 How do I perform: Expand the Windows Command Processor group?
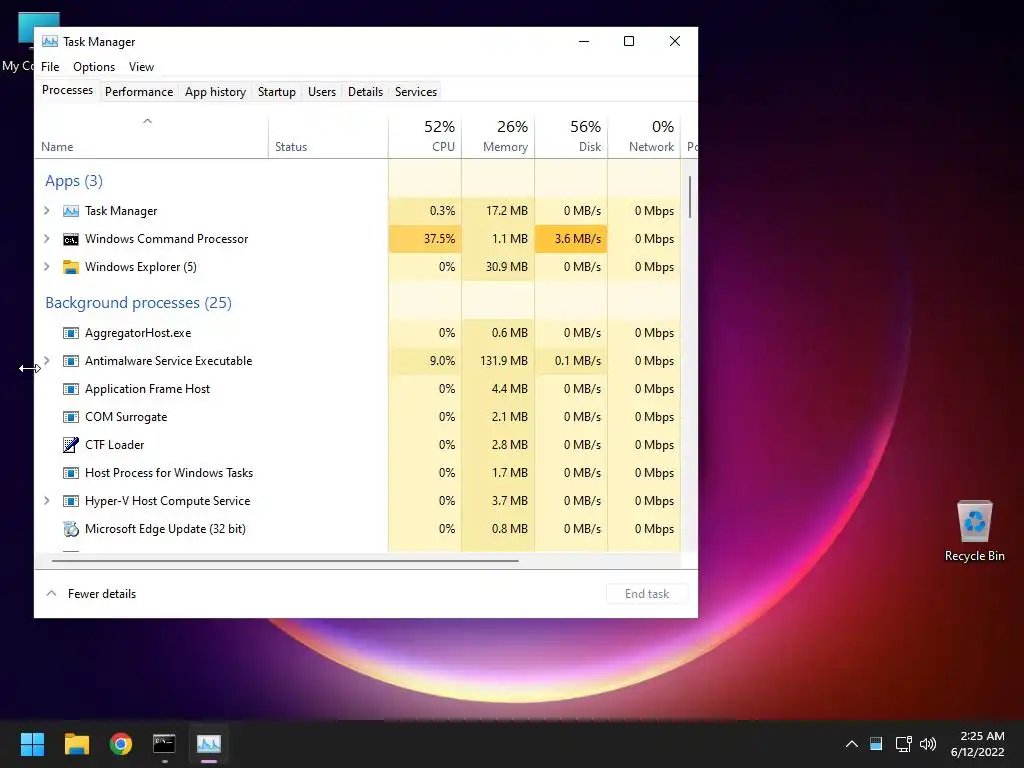(47, 238)
